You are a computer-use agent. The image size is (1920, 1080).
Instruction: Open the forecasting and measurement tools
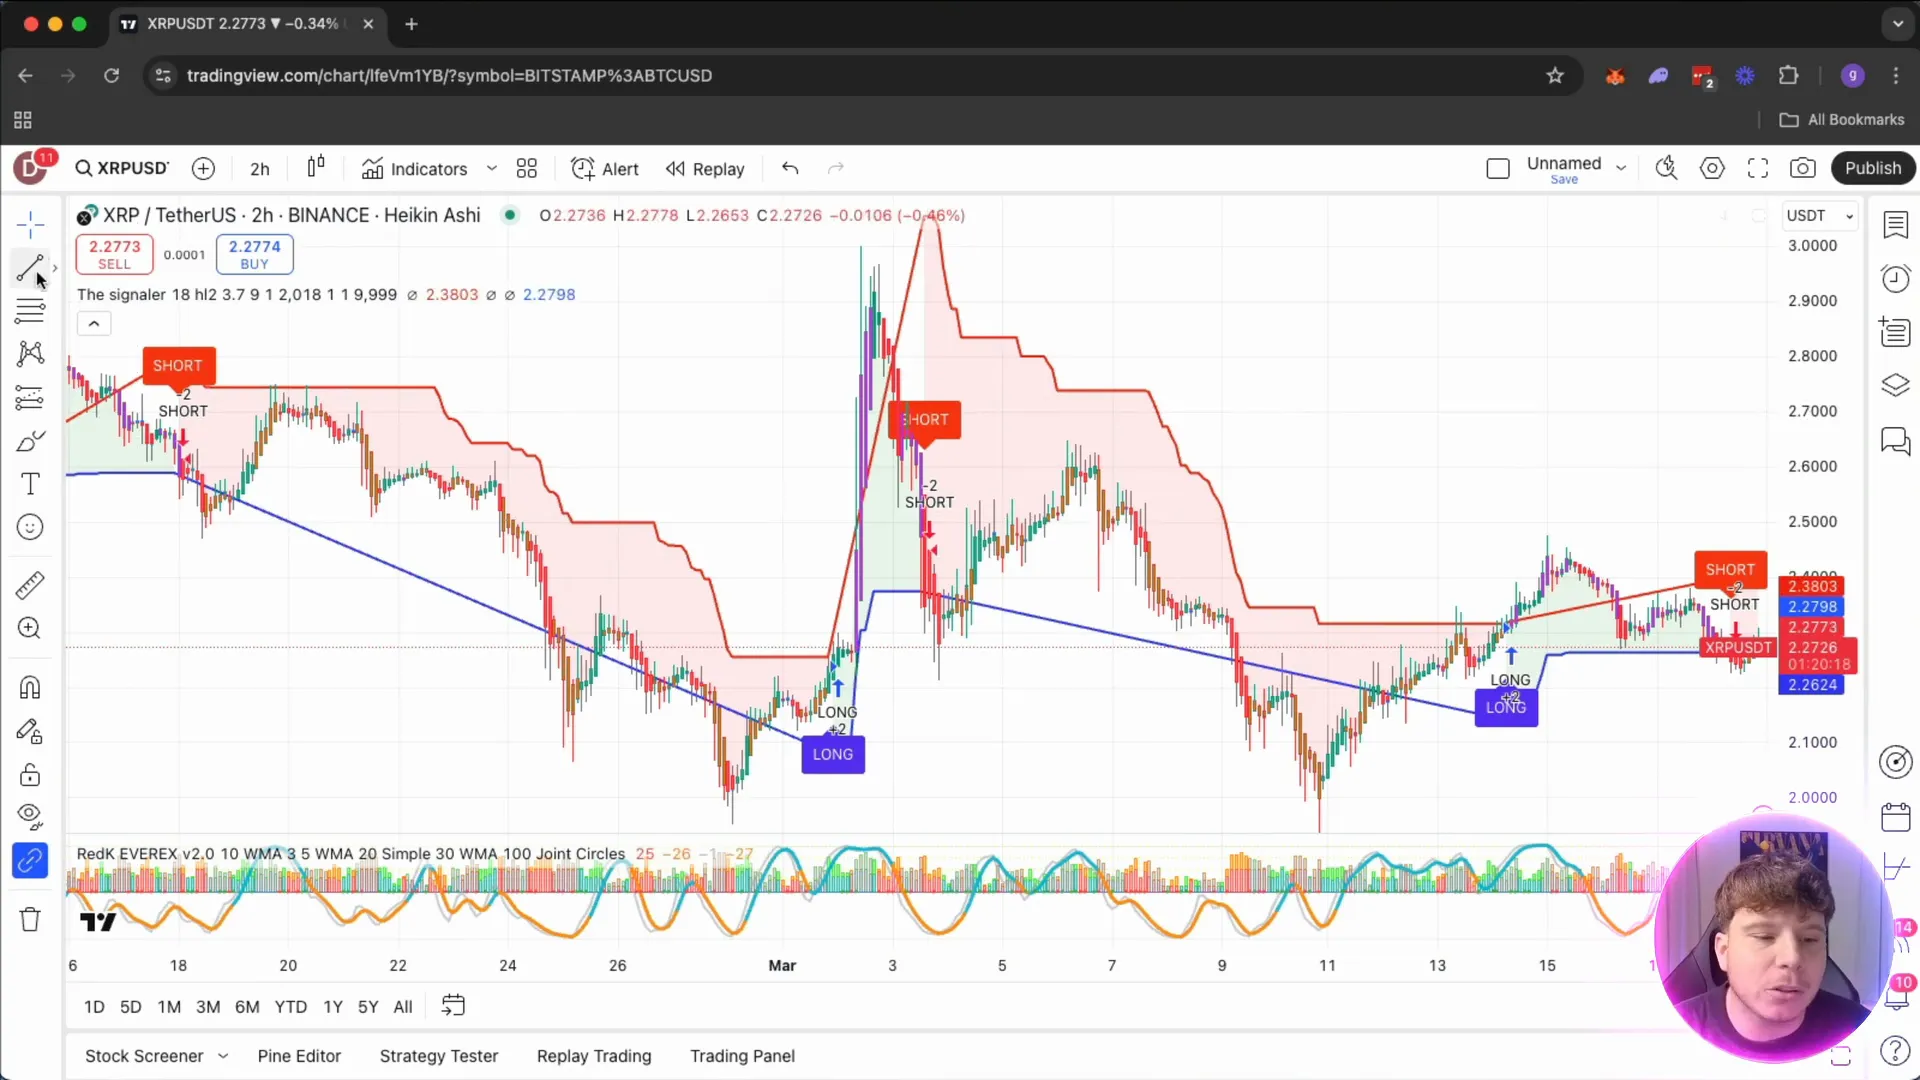pyautogui.click(x=30, y=397)
